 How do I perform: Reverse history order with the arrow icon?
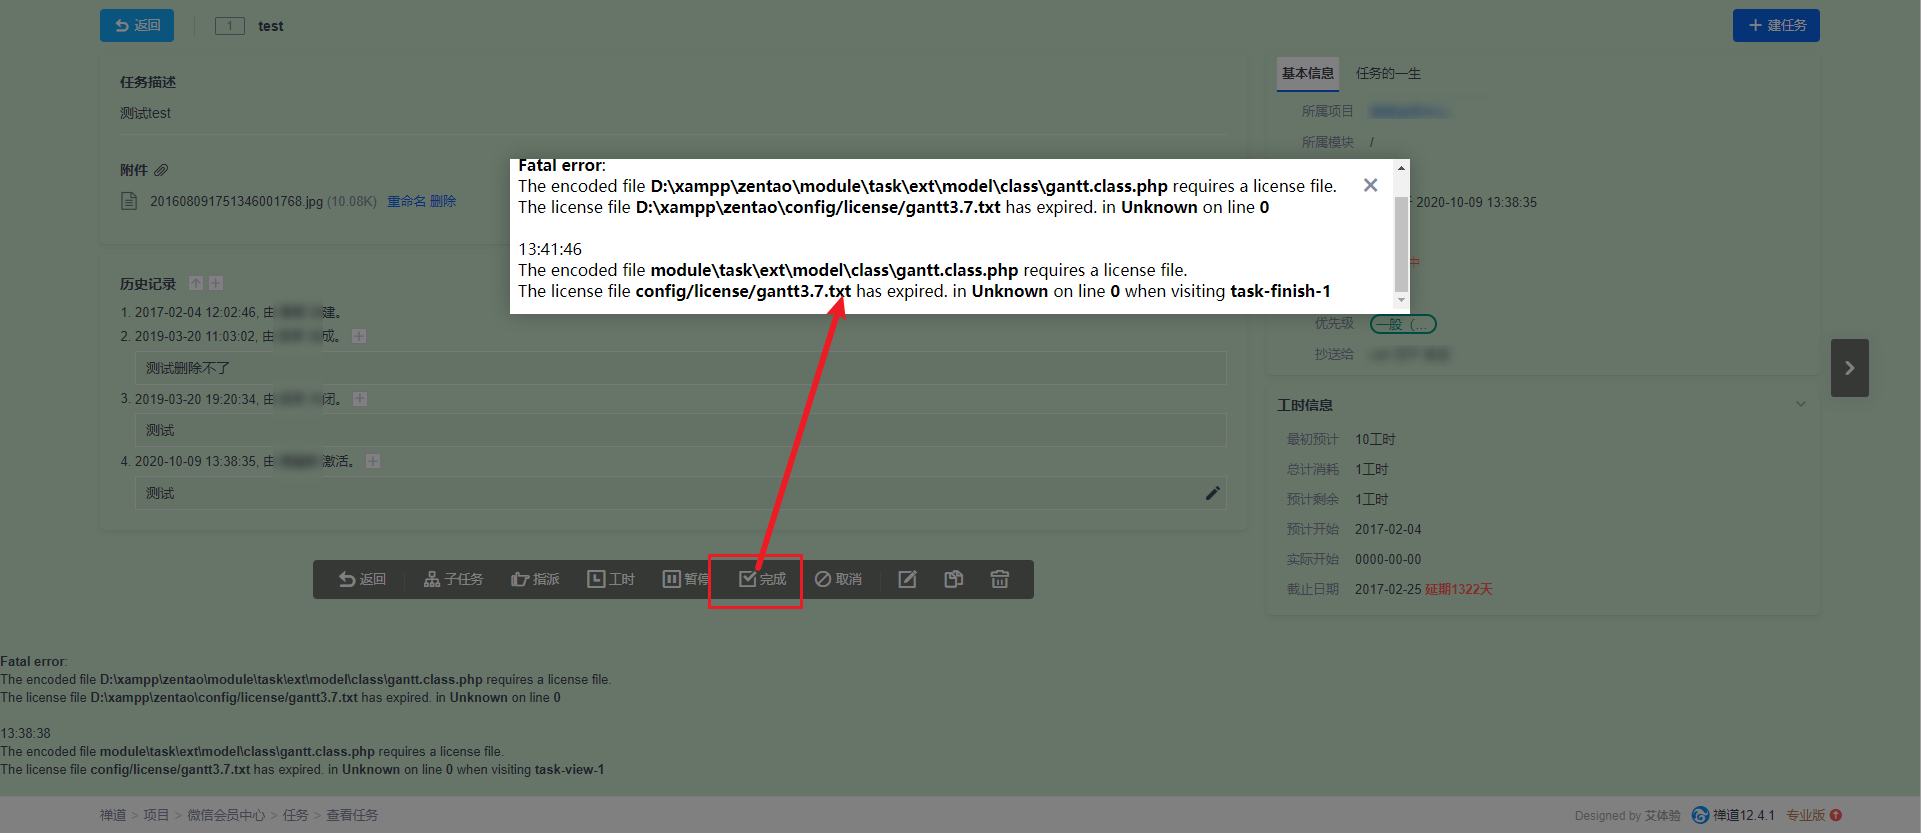tap(196, 283)
